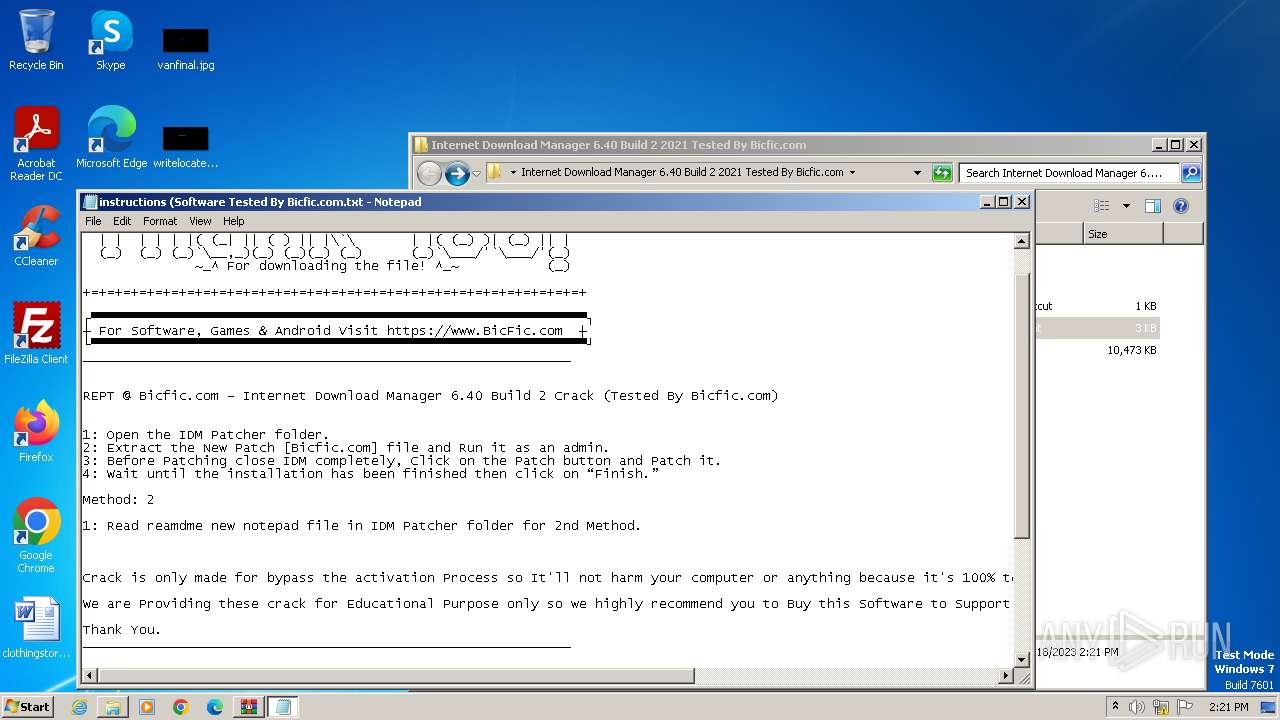1280x720 pixels.
Task: Open the Recycle Bin desktop icon
Action: pos(36,40)
